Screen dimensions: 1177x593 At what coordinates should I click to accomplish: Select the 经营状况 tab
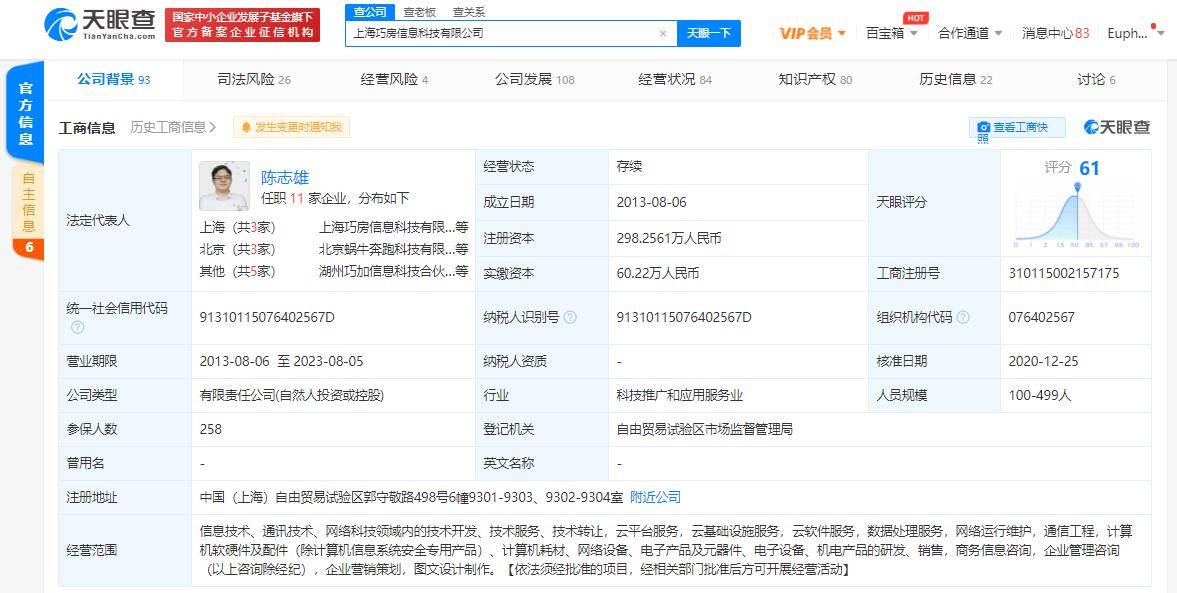point(675,80)
